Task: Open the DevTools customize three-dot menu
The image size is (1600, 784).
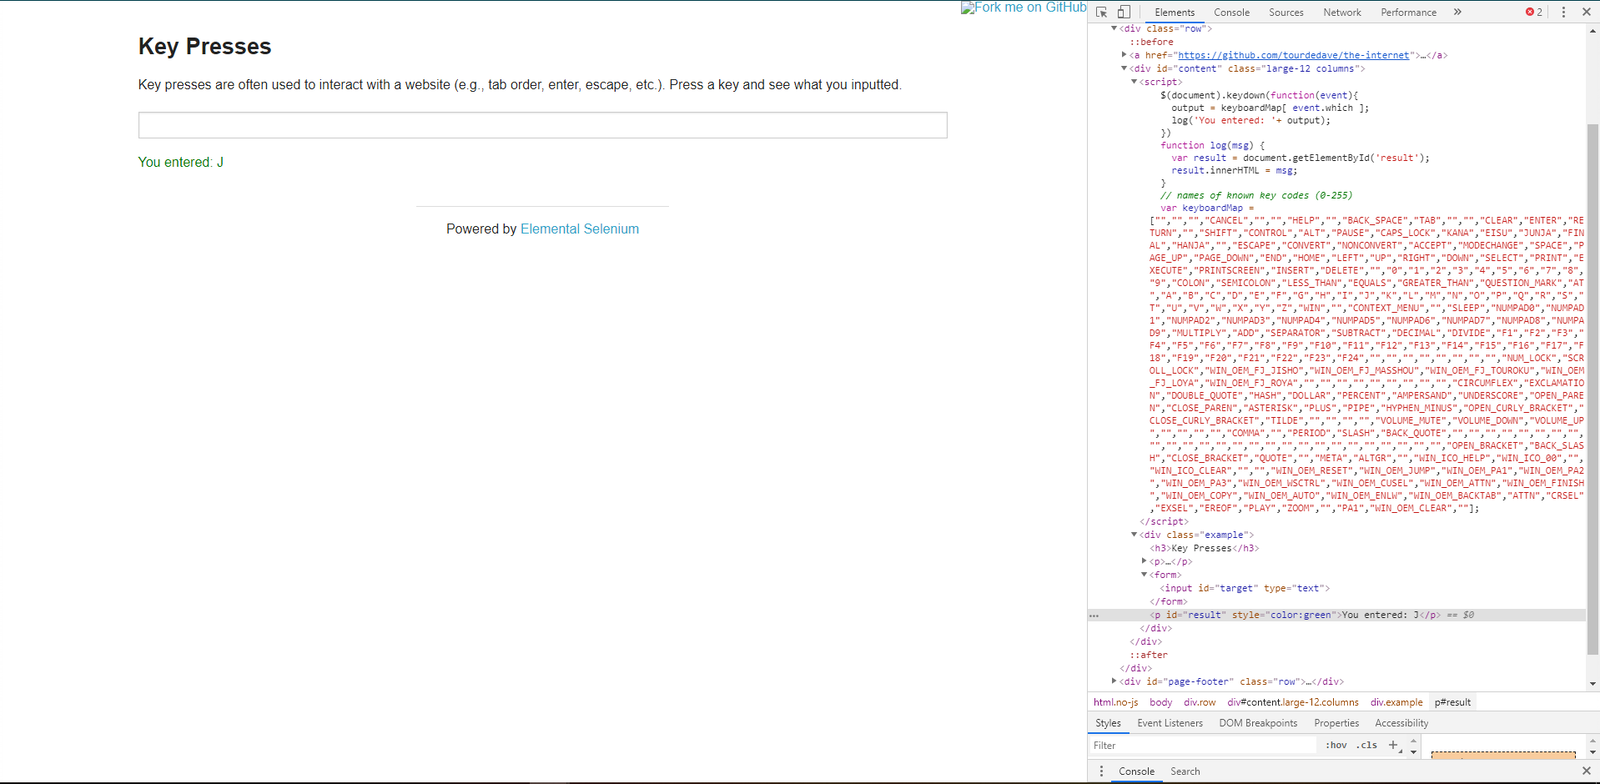Action: click(1564, 12)
